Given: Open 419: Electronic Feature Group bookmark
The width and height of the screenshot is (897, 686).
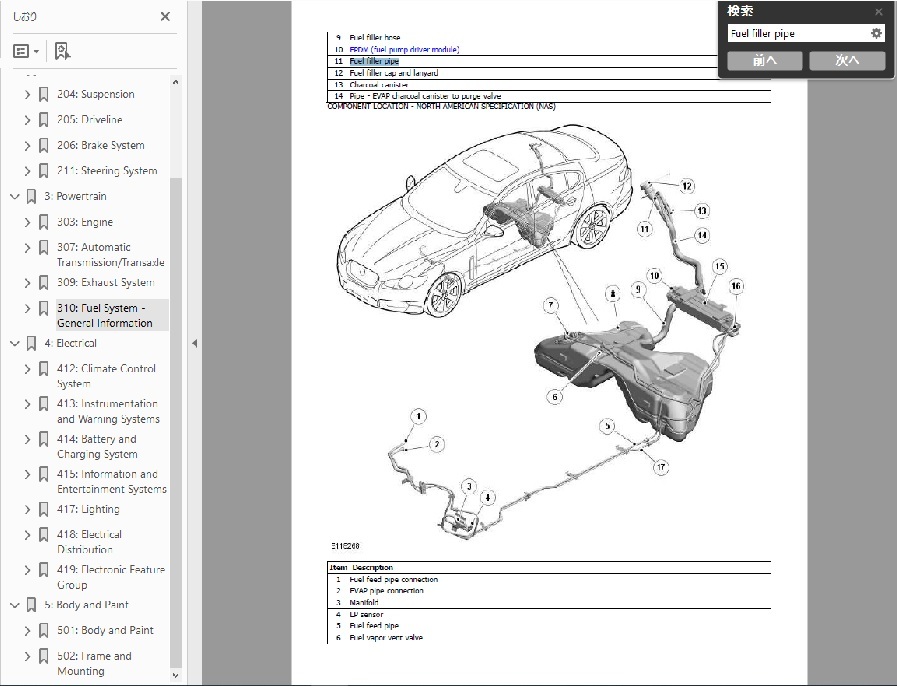Looking at the screenshot, I should [x=111, y=577].
